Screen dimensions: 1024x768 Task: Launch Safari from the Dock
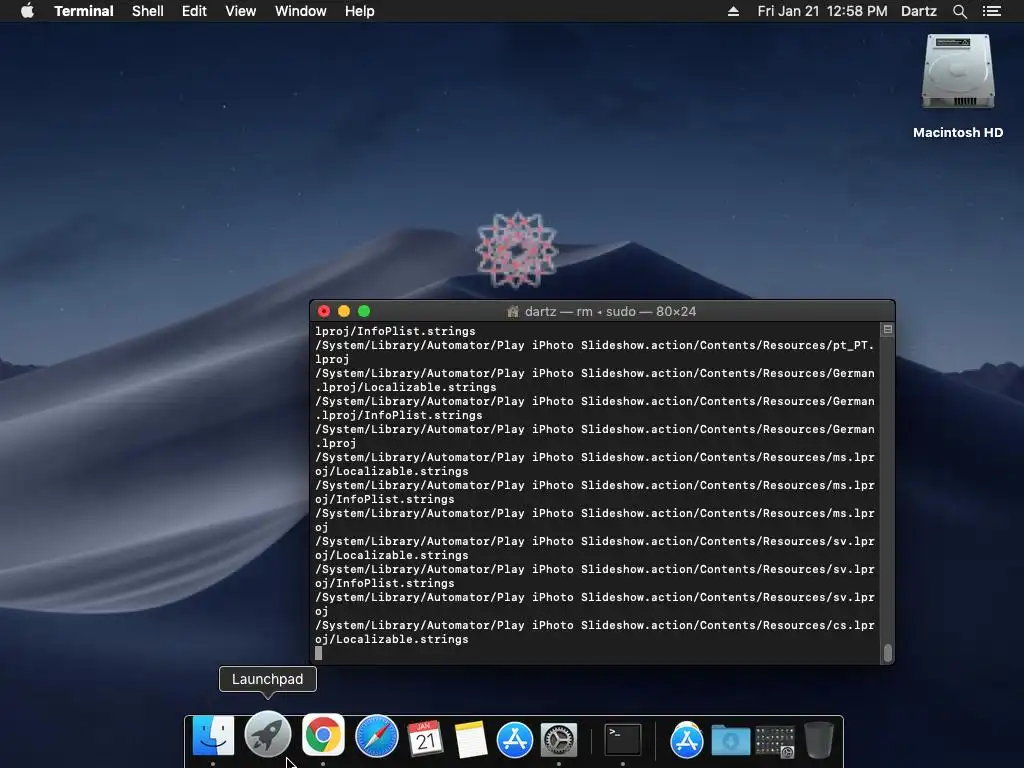[377, 737]
